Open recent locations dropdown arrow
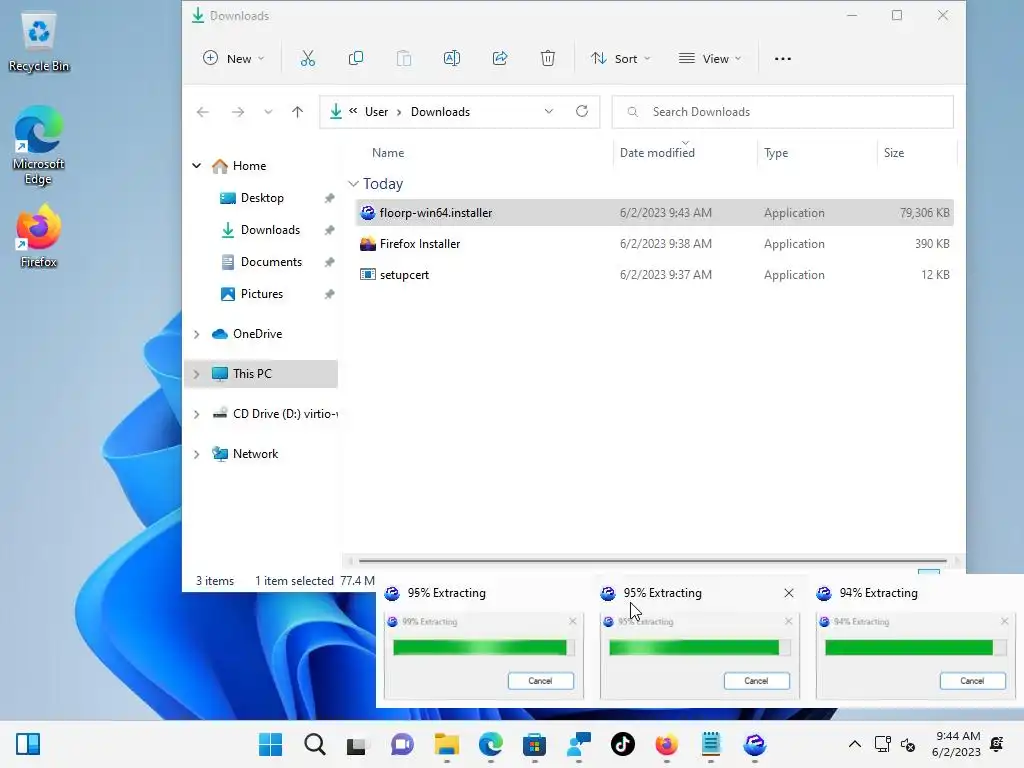This screenshot has height=768, width=1024. point(268,112)
